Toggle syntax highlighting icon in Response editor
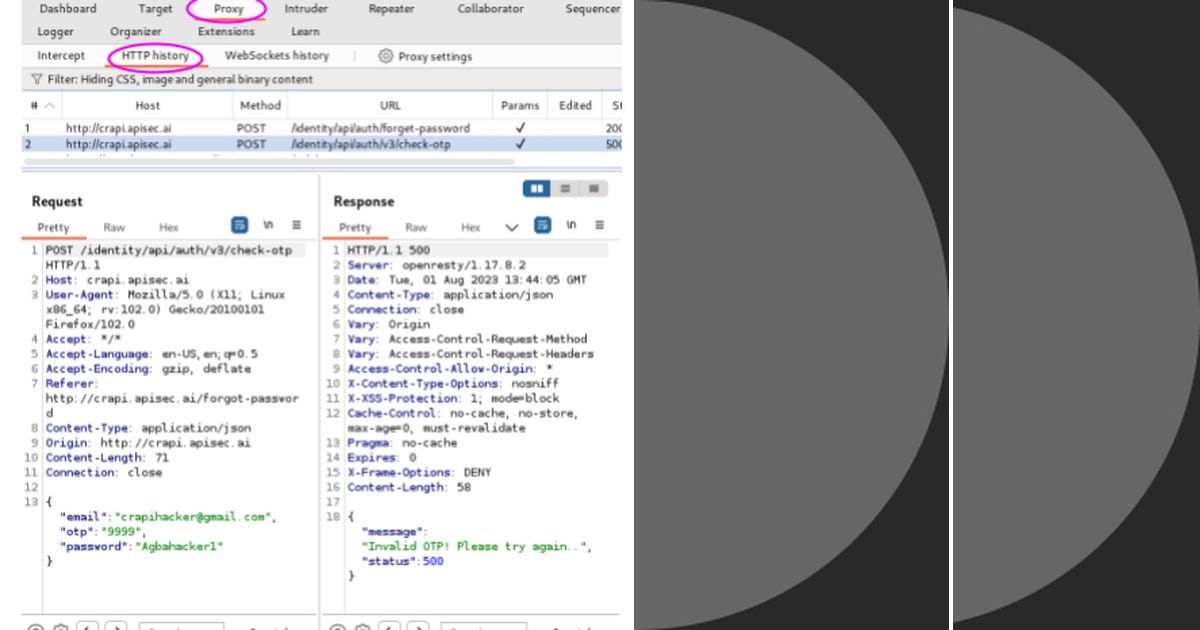The height and width of the screenshot is (630, 1200). [542, 226]
